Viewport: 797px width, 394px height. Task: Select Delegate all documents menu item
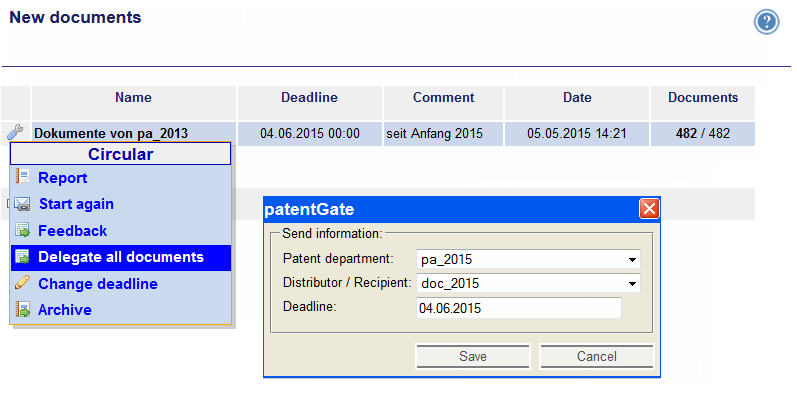pyautogui.click(x=121, y=257)
